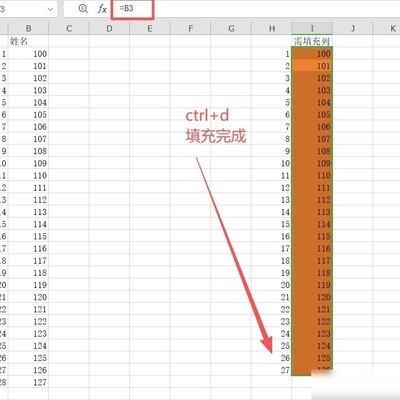
Task: Select column E header
Action: [x=150, y=29]
